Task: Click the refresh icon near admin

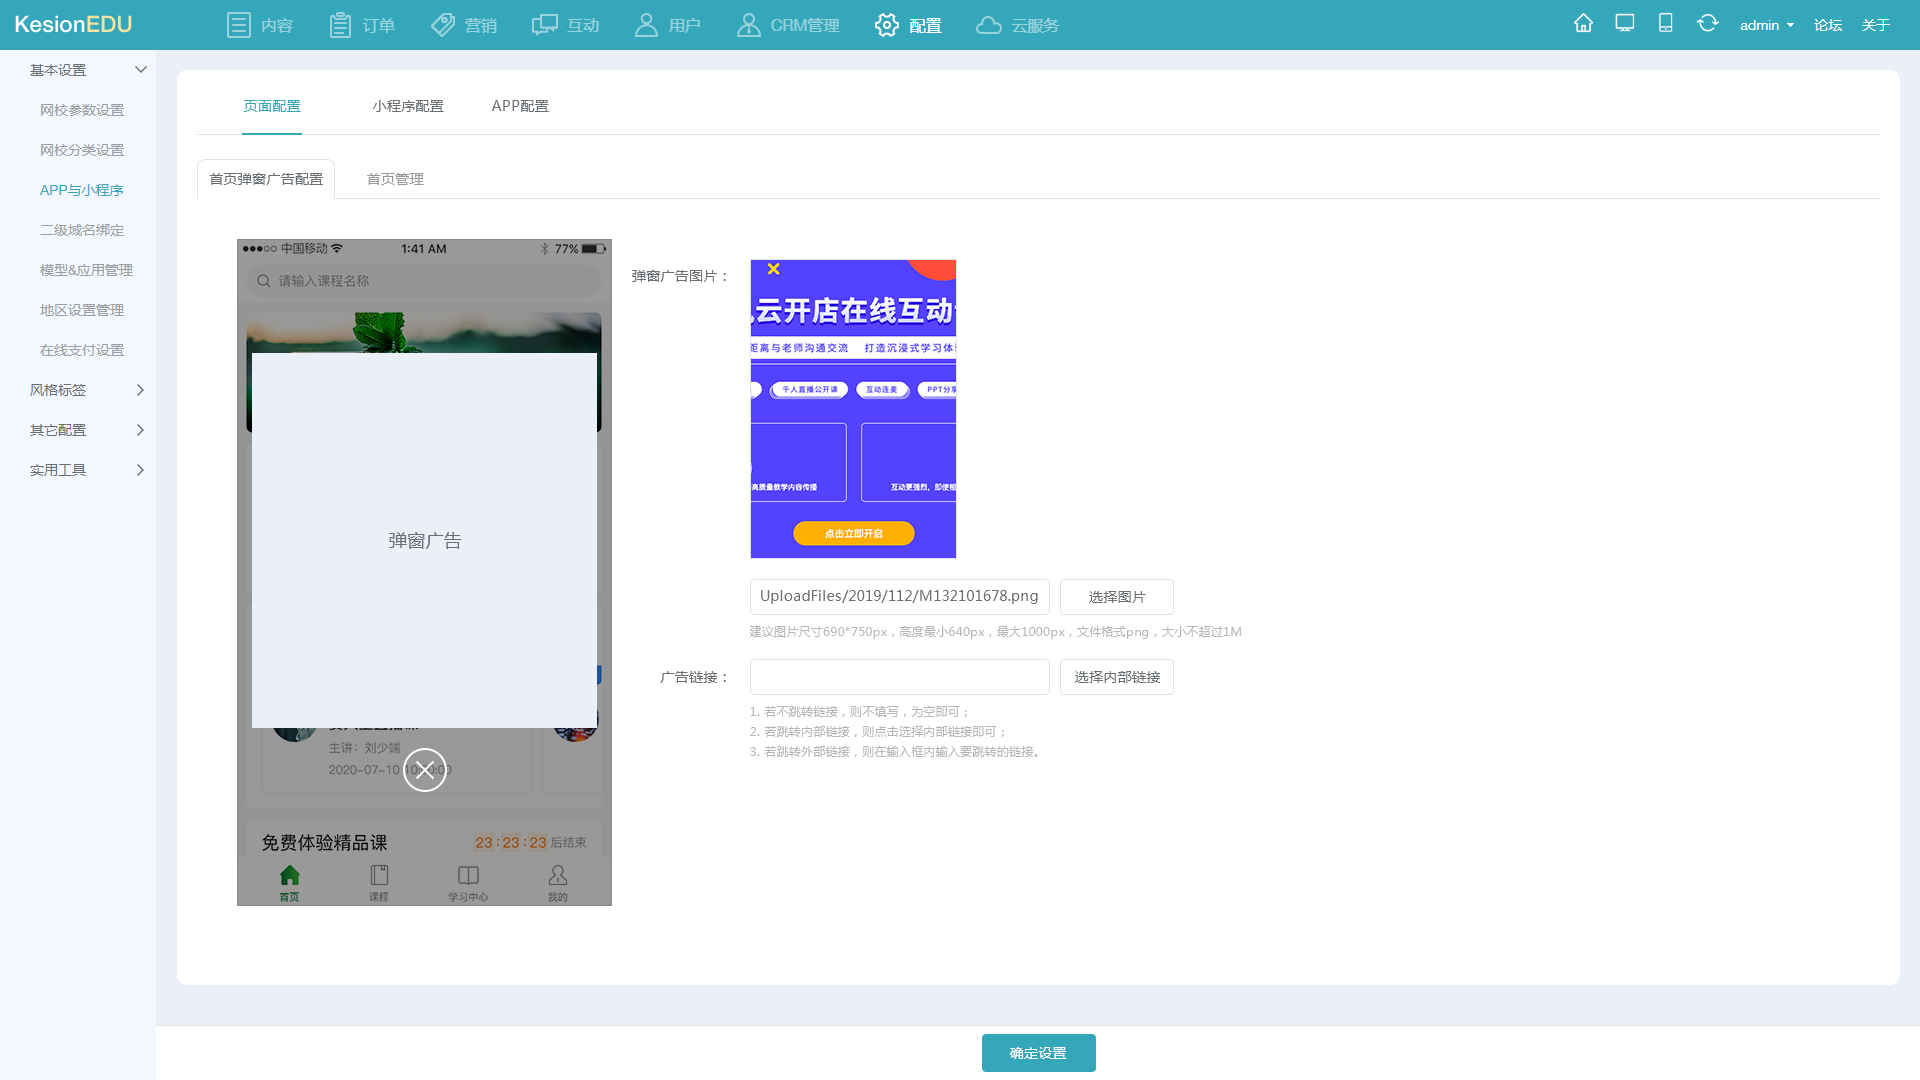Action: point(1708,22)
